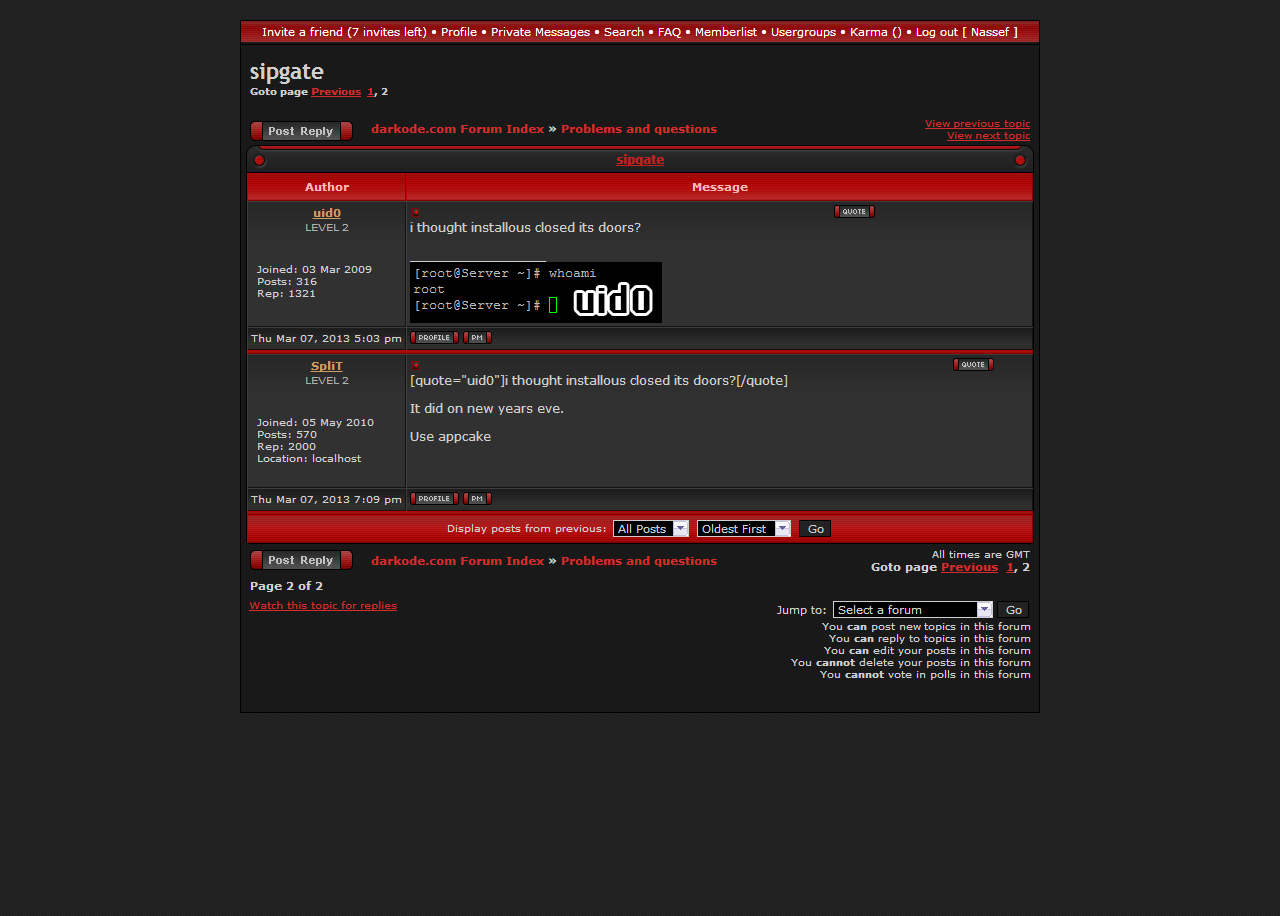Click the Quote button on SpliT's post
1280x916 pixels.
click(x=973, y=365)
